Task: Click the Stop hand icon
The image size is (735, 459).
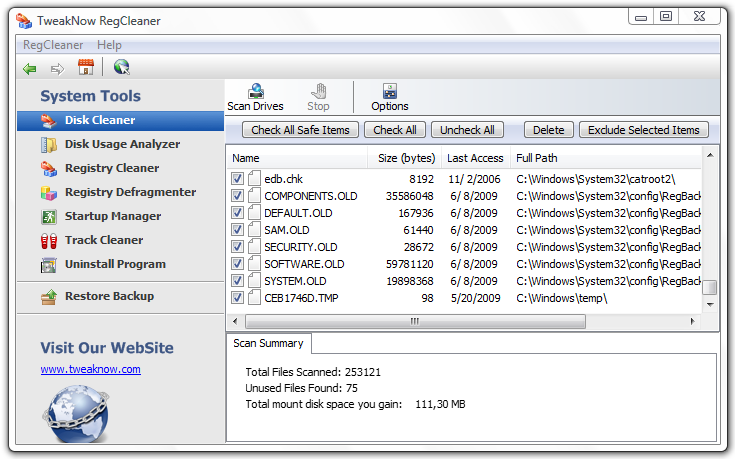Action: [x=319, y=91]
